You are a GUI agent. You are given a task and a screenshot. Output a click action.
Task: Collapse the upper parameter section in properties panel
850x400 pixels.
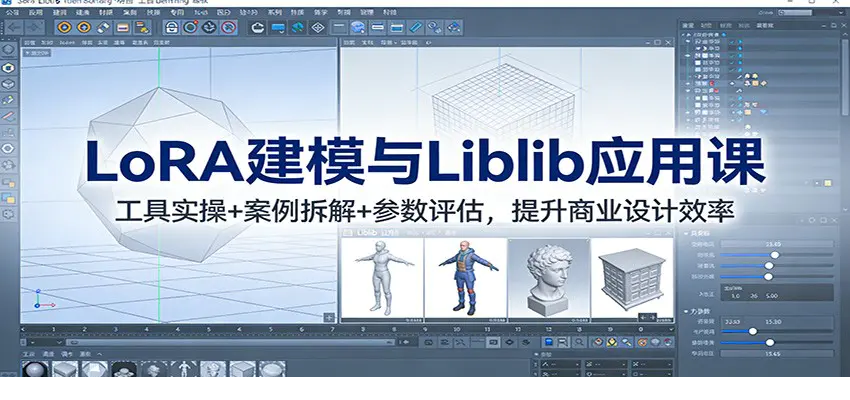[687, 234]
